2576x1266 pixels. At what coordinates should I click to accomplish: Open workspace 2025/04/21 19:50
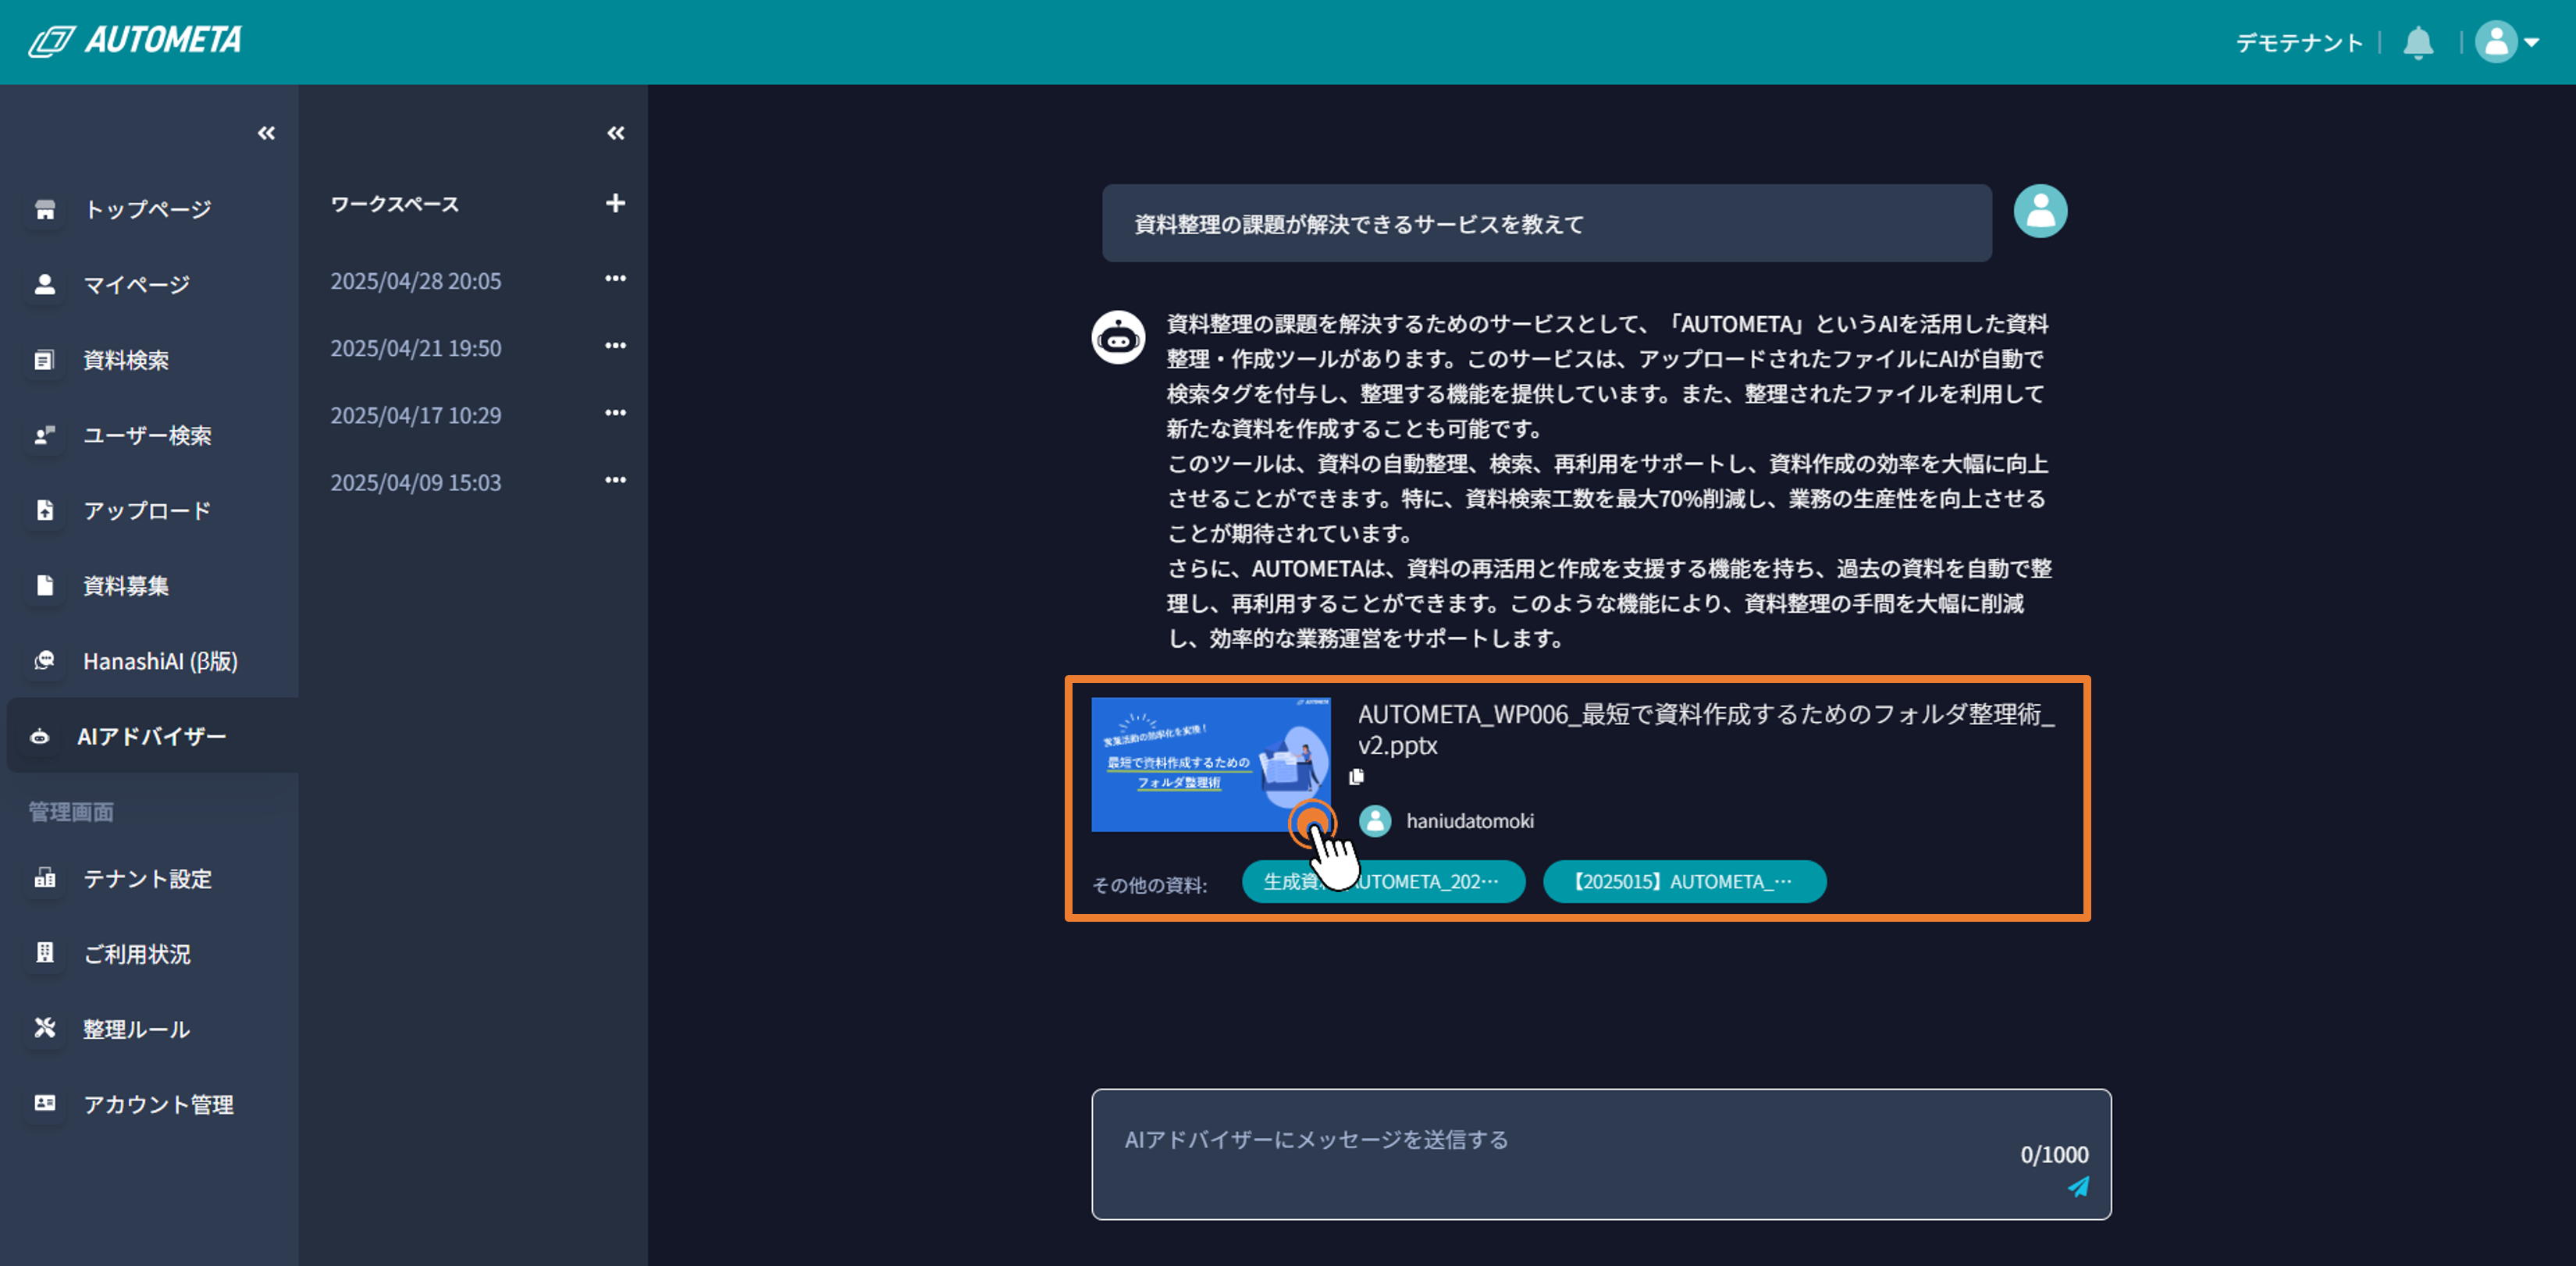pos(416,348)
